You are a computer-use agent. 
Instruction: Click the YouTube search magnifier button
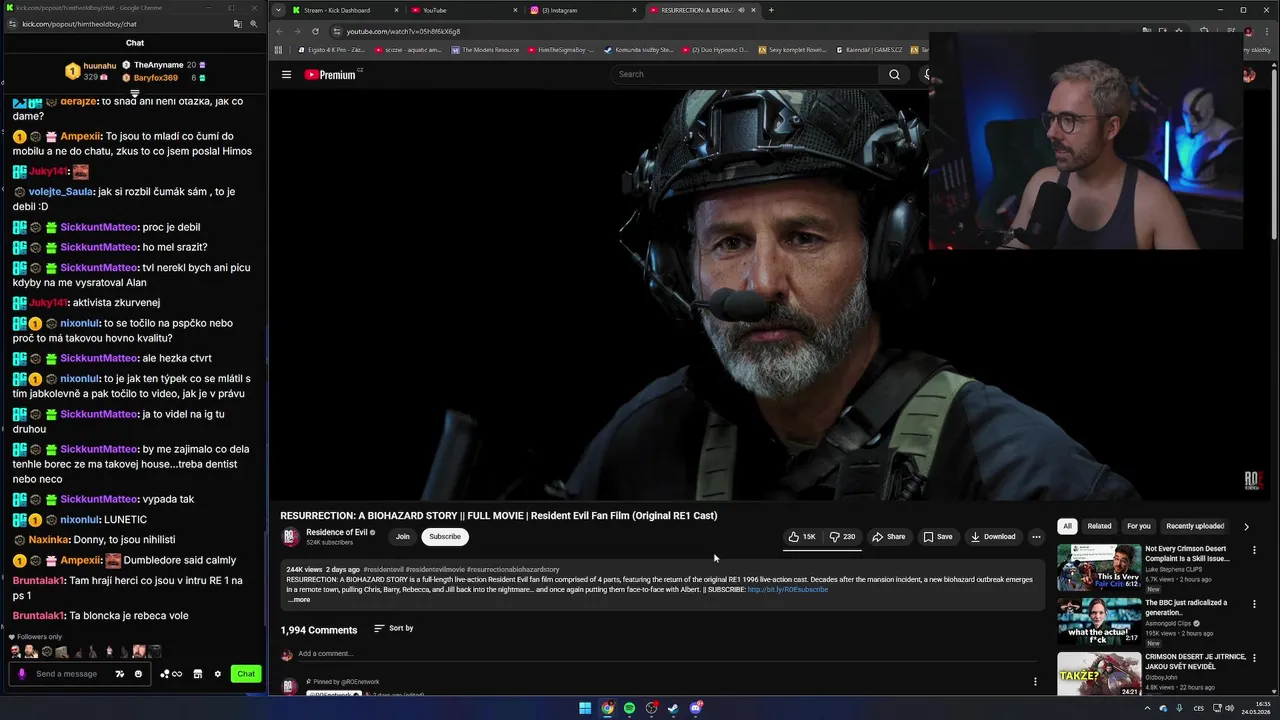coord(894,74)
